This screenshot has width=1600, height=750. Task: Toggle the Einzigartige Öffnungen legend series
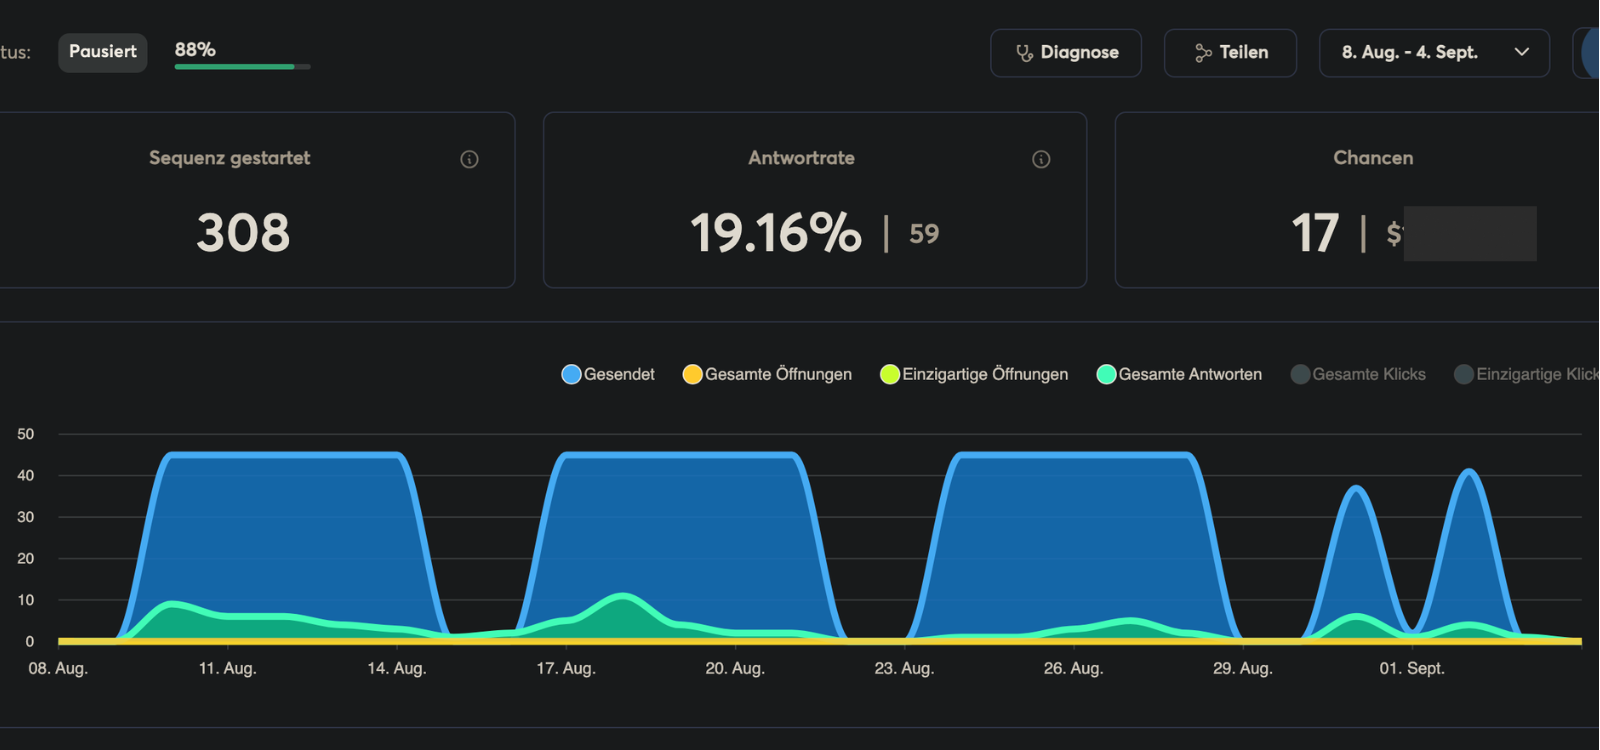(974, 374)
